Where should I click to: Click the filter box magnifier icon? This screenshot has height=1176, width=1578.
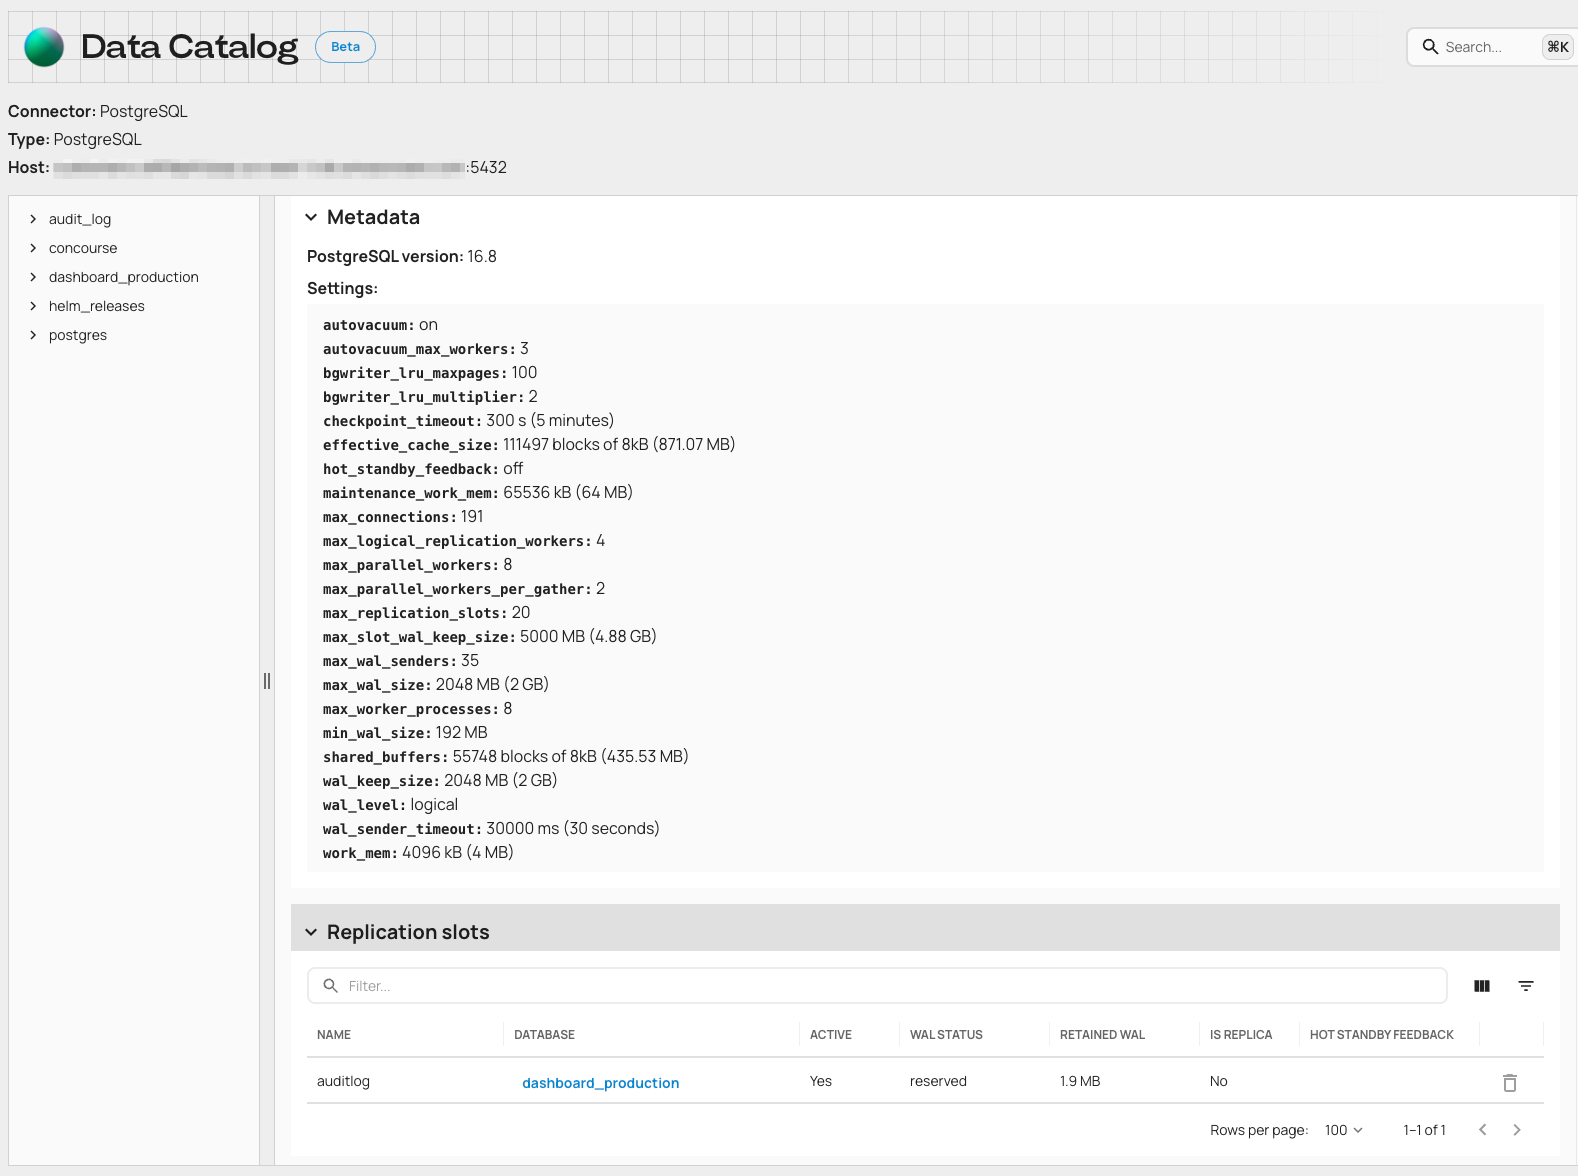click(x=331, y=986)
